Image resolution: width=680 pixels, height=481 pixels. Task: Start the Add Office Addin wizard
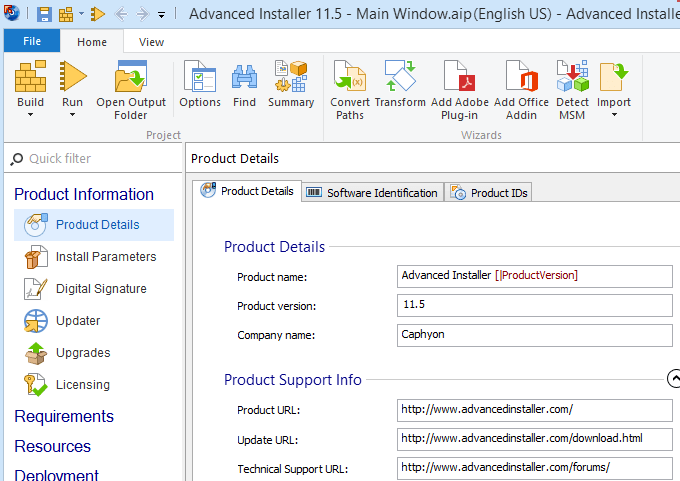[521, 78]
